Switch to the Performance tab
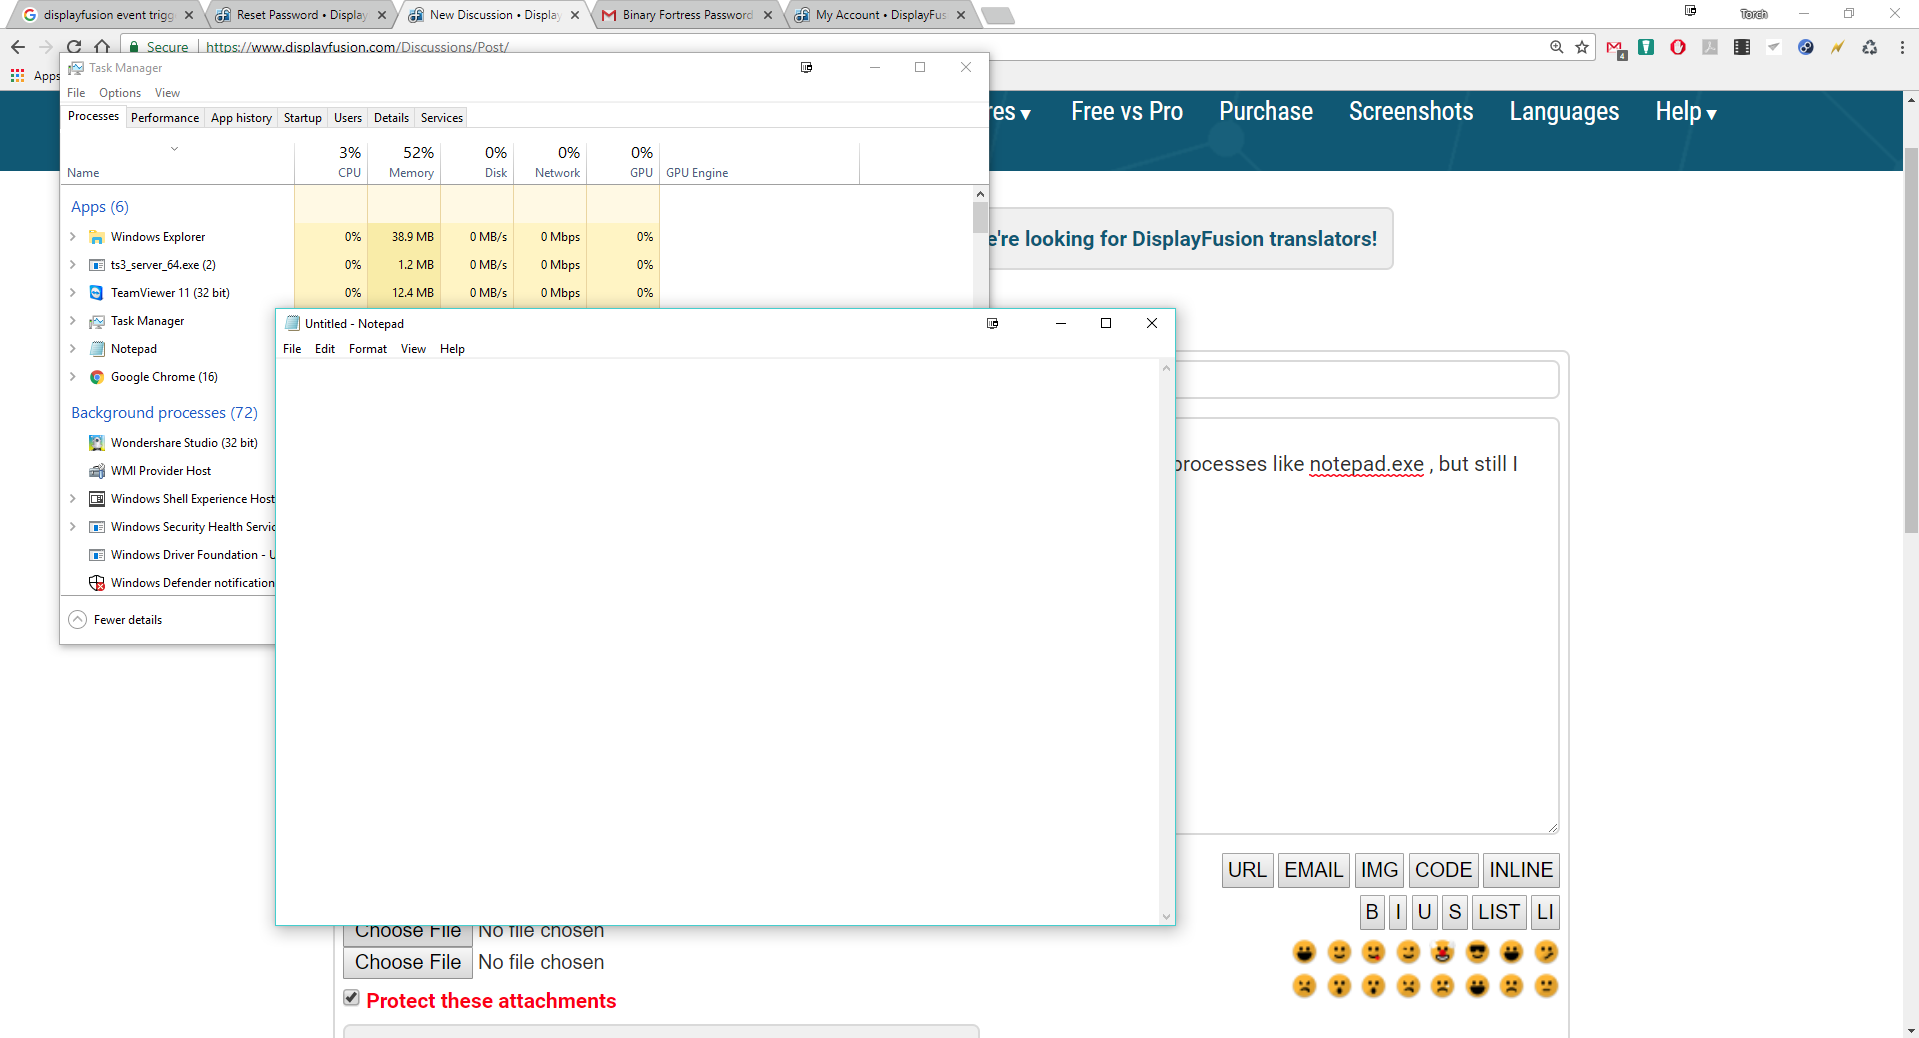The height and width of the screenshot is (1038, 1919). (x=165, y=118)
